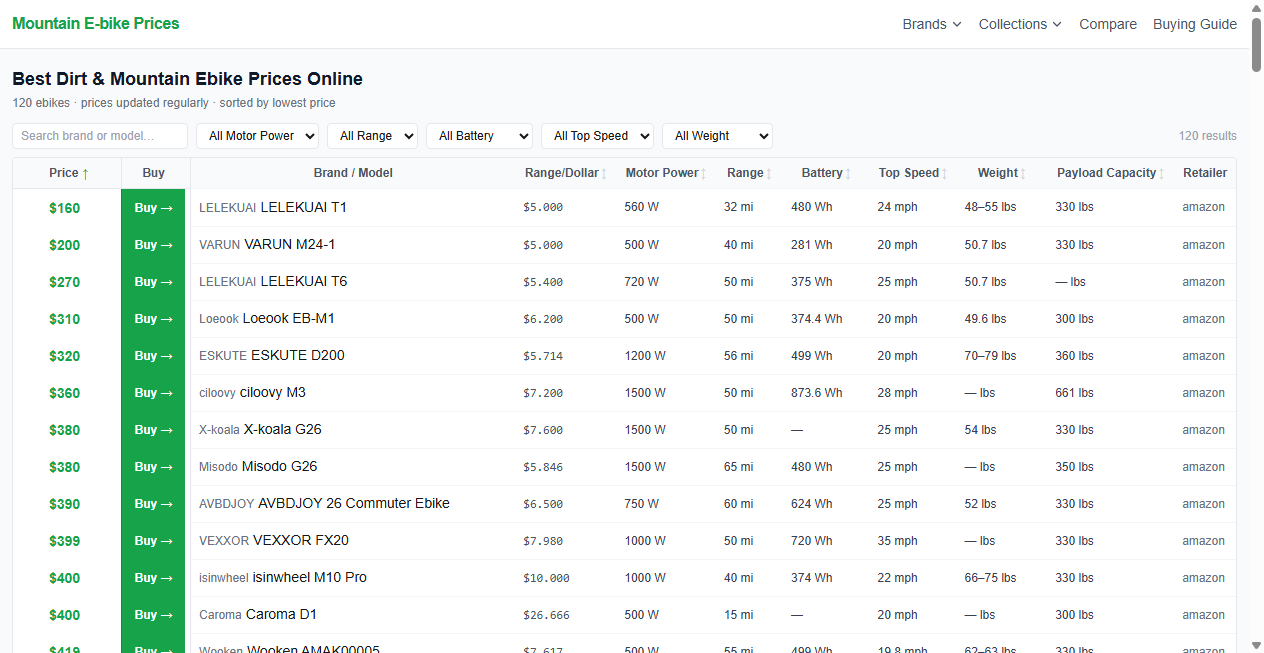The image size is (1264, 653).
Task: Click the $26.666 range/dollar value
Action: tap(546, 615)
